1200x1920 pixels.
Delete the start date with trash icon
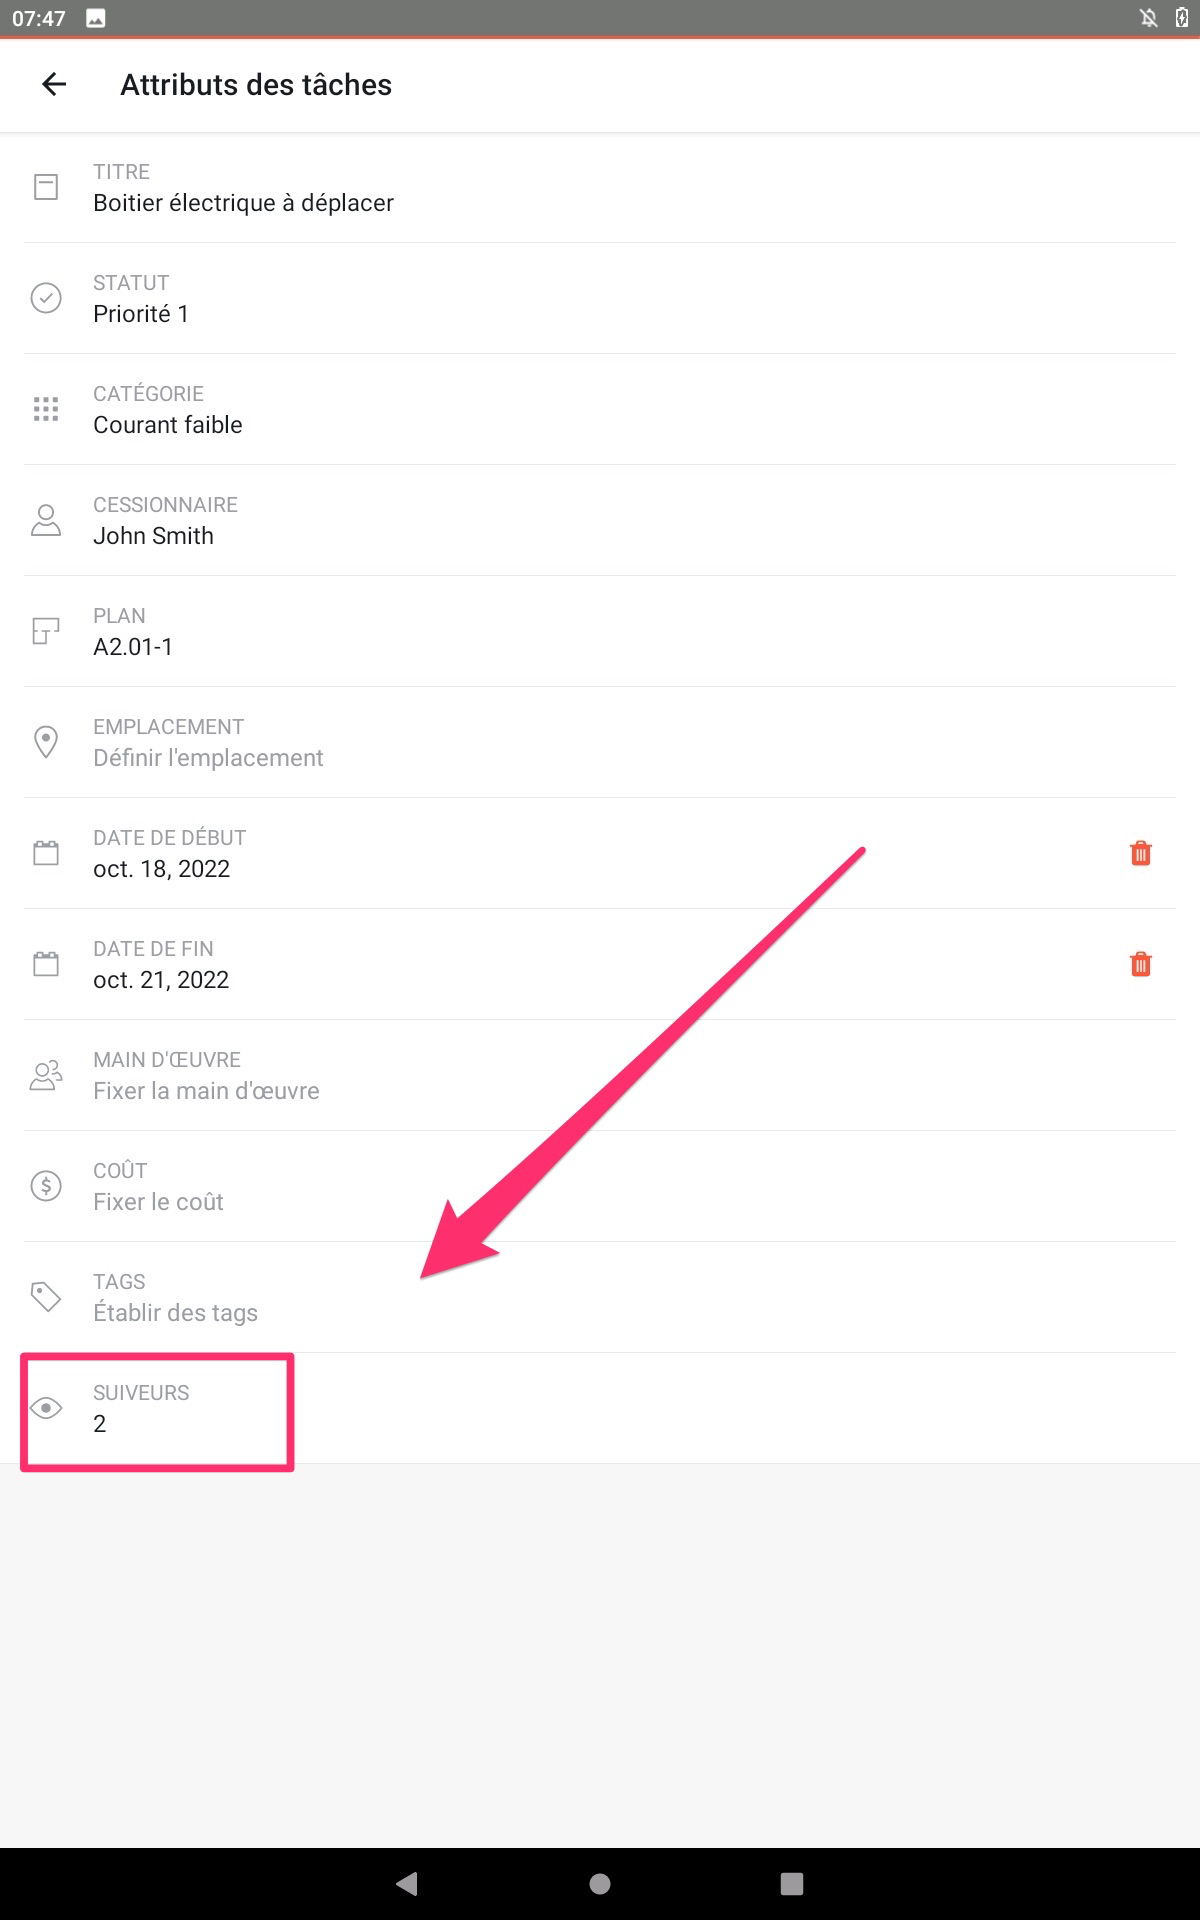coord(1140,853)
